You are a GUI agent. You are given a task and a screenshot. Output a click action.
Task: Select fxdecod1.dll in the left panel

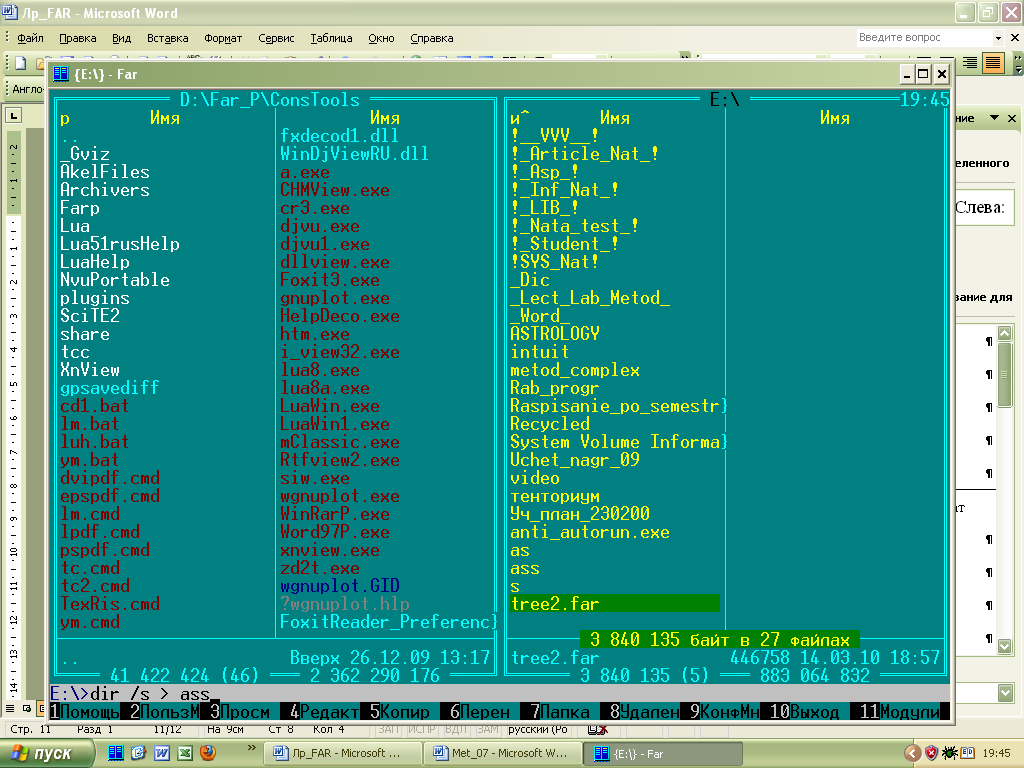(x=339, y=136)
